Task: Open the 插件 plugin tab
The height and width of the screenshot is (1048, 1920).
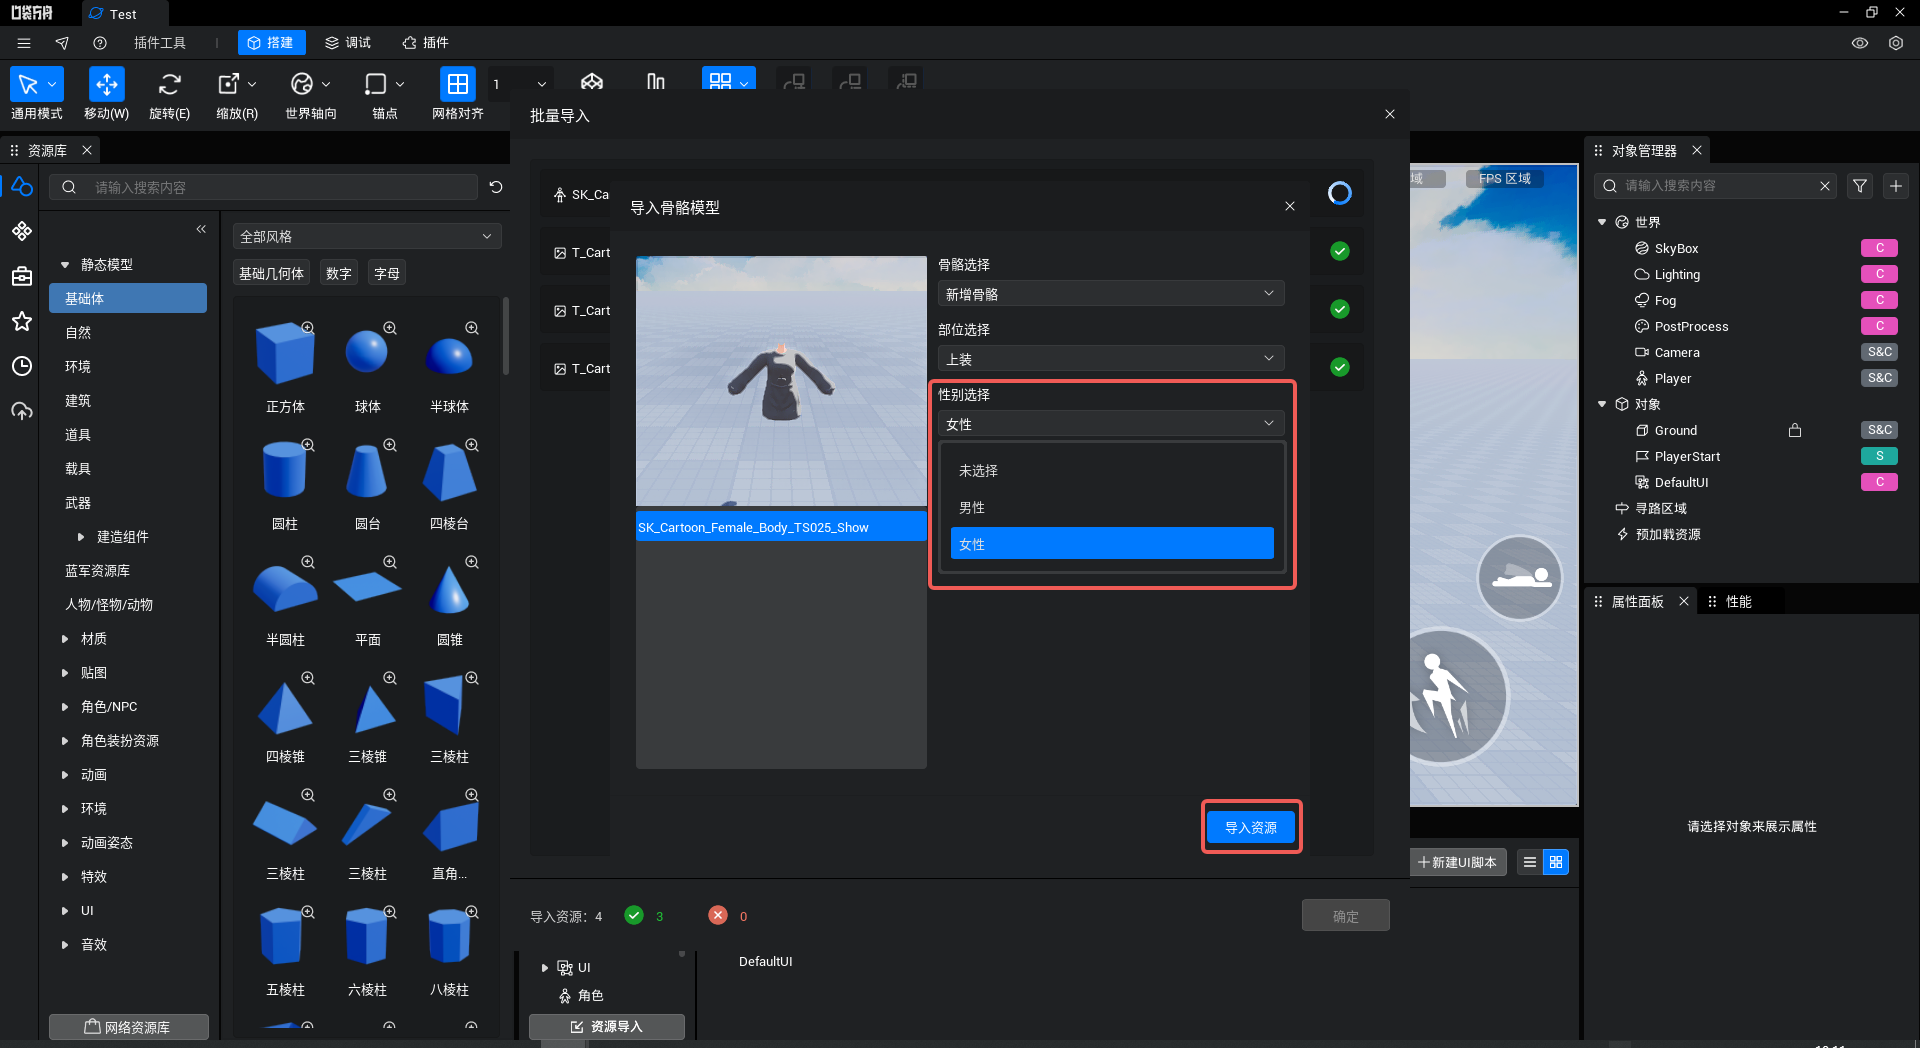Action: coord(425,43)
